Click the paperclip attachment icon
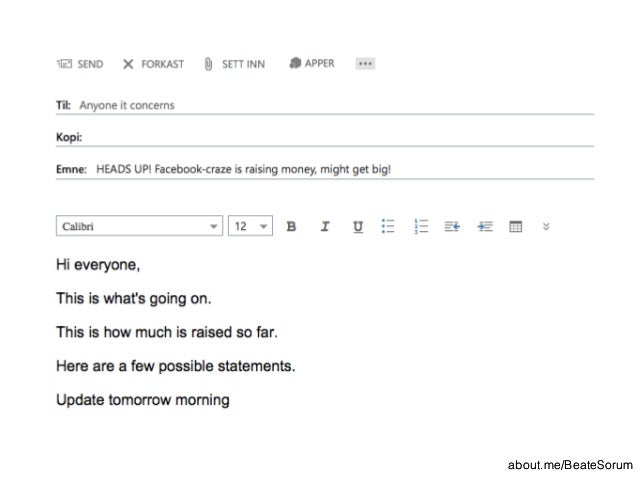Image resolution: width=638 pixels, height=479 pixels. pos(208,64)
